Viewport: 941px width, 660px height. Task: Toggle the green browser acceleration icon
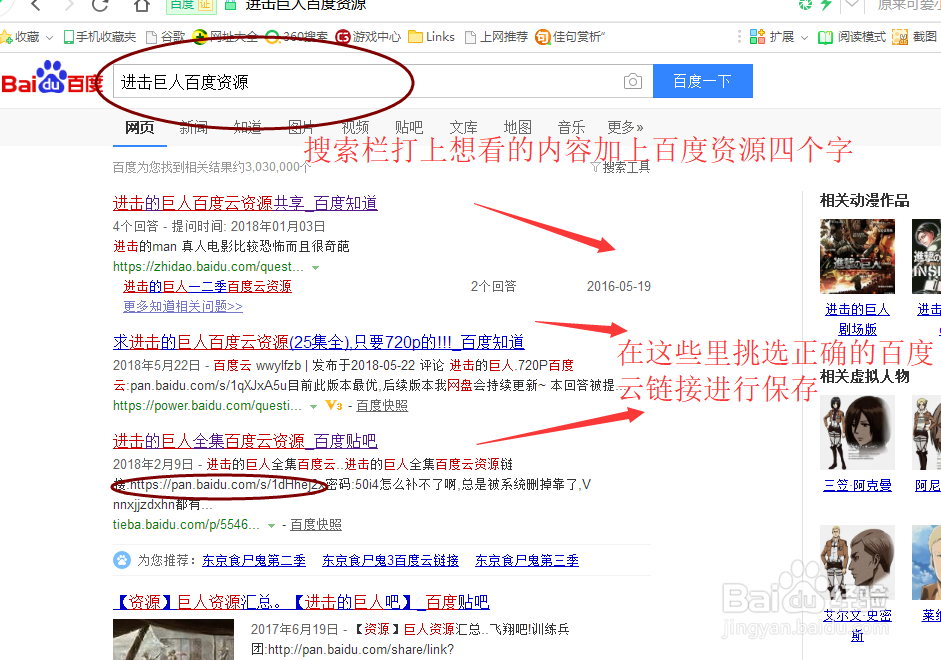[x=806, y=6]
